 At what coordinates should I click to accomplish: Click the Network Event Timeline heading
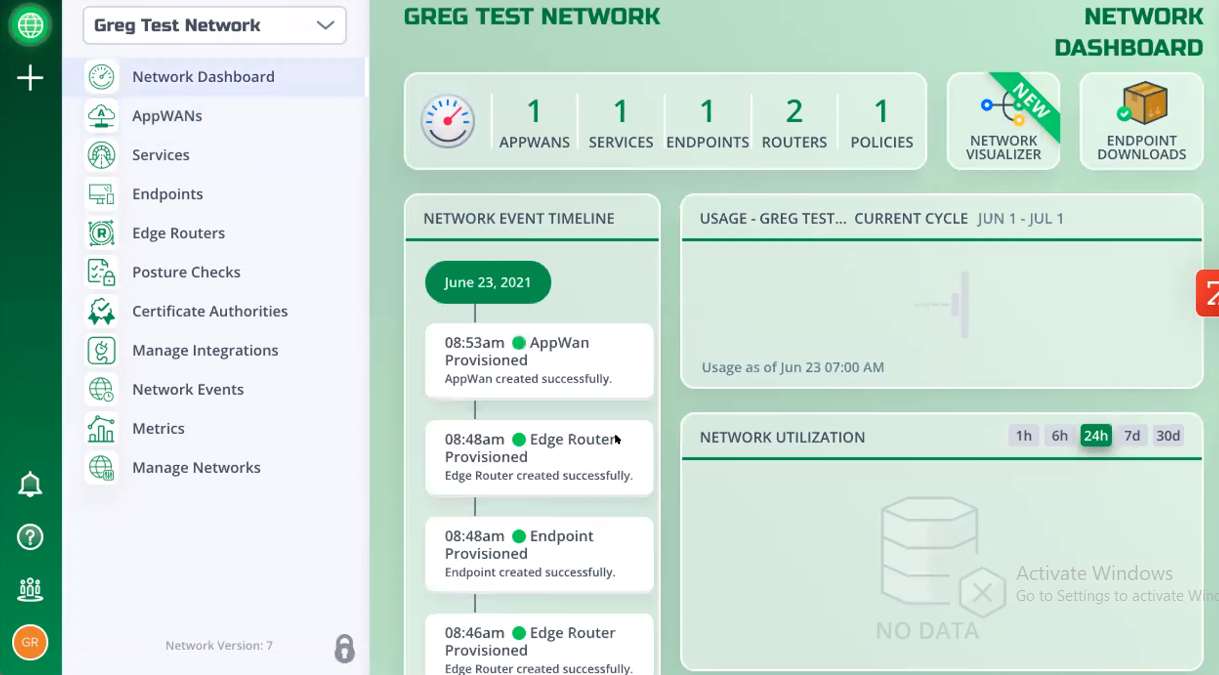point(519,218)
